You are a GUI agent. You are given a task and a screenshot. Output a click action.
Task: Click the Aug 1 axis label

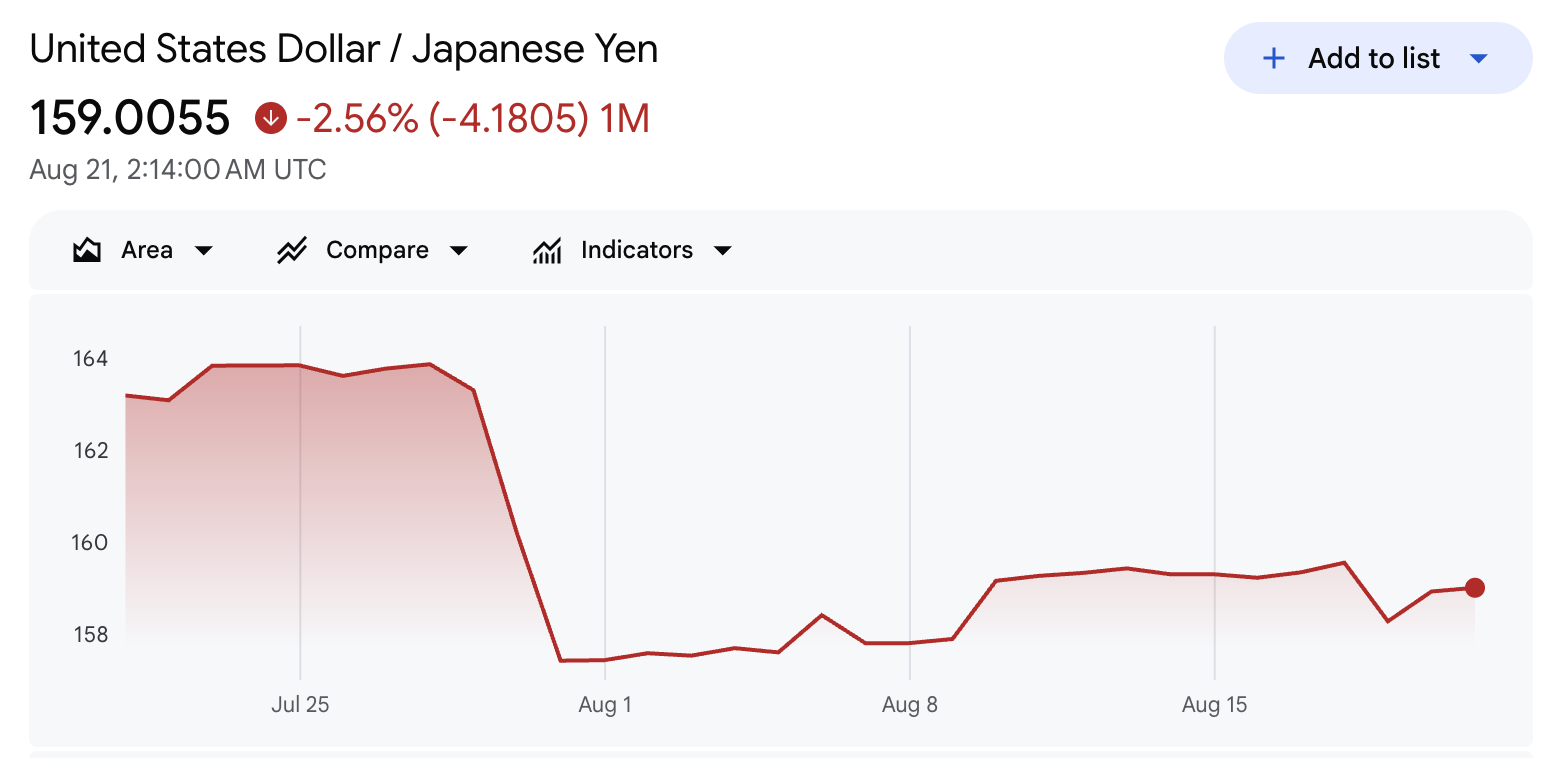pyautogui.click(x=605, y=705)
